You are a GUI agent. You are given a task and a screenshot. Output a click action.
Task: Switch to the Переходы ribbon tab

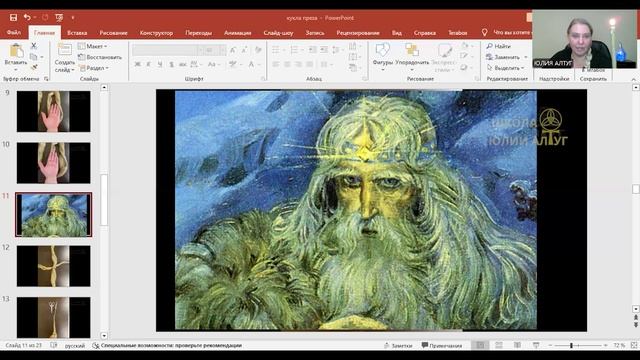[198, 33]
